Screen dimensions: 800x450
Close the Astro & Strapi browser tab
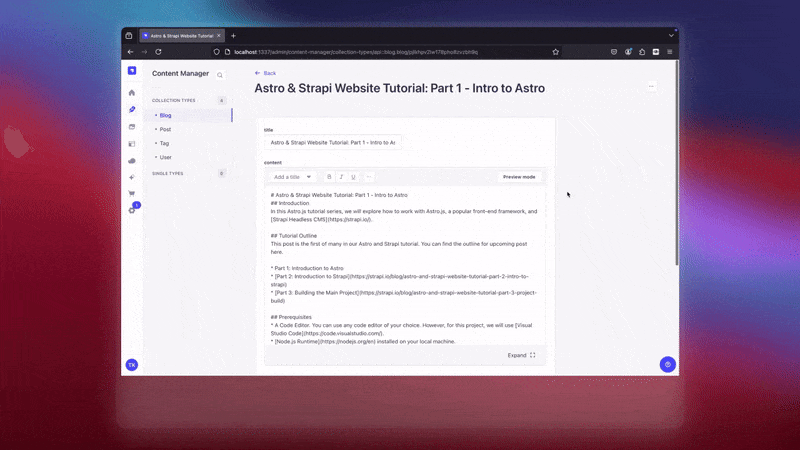click(219, 36)
